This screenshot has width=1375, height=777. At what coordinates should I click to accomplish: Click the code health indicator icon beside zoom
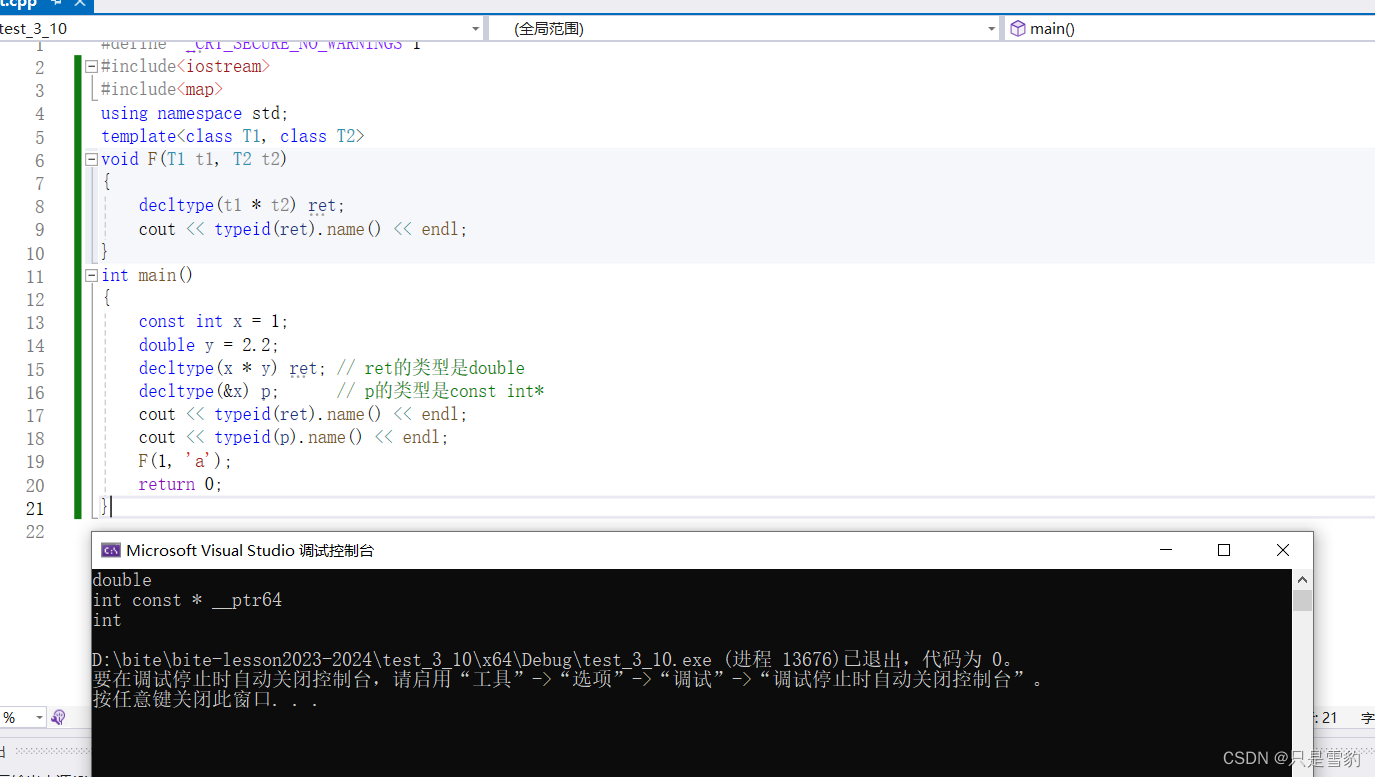pyautogui.click(x=58, y=717)
